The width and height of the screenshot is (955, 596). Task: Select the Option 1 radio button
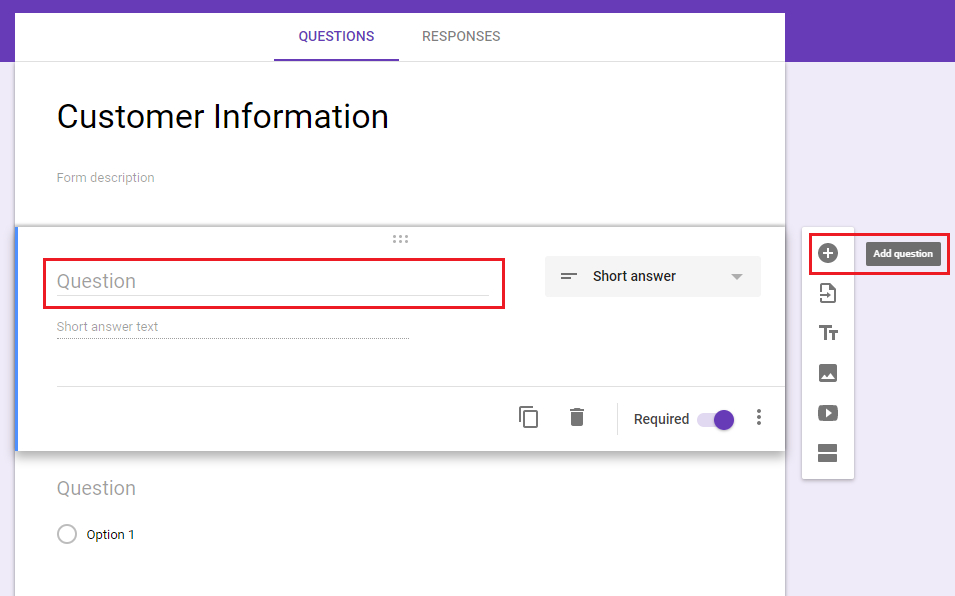[67, 534]
